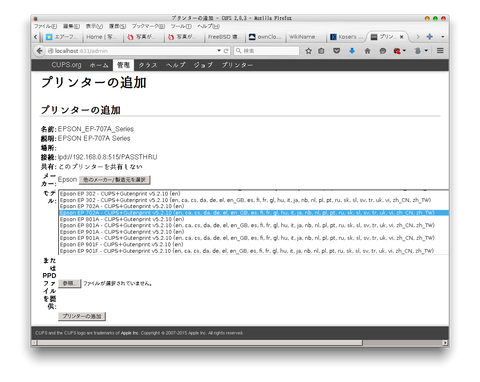Click the 他のメーカー/製造元を選択 button
The width and height of the screenshot is (480, 382).
pyautogui.click(x=115, y=180)
